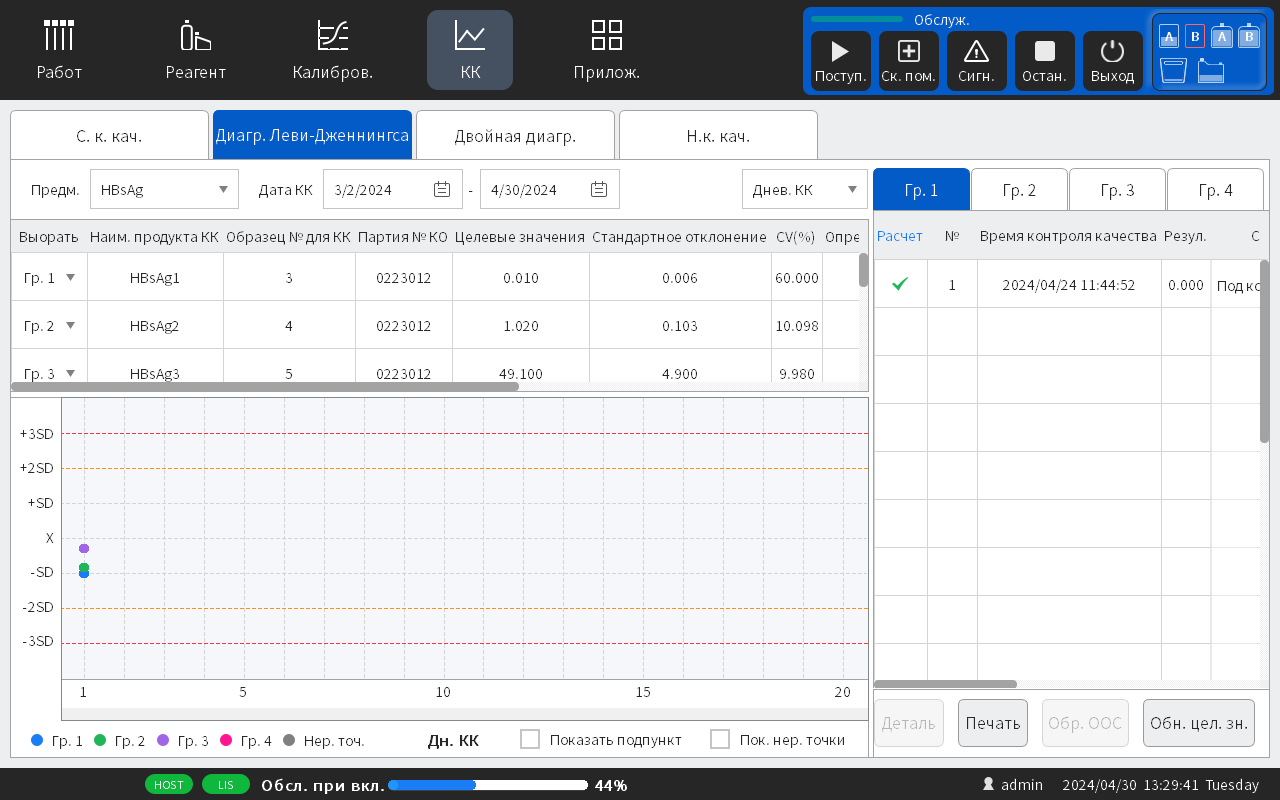The width and height of the screenshot is (1280, 800).
Task: Click the gray Нер. точ. legend dot
Action: (x=289, y=740)
